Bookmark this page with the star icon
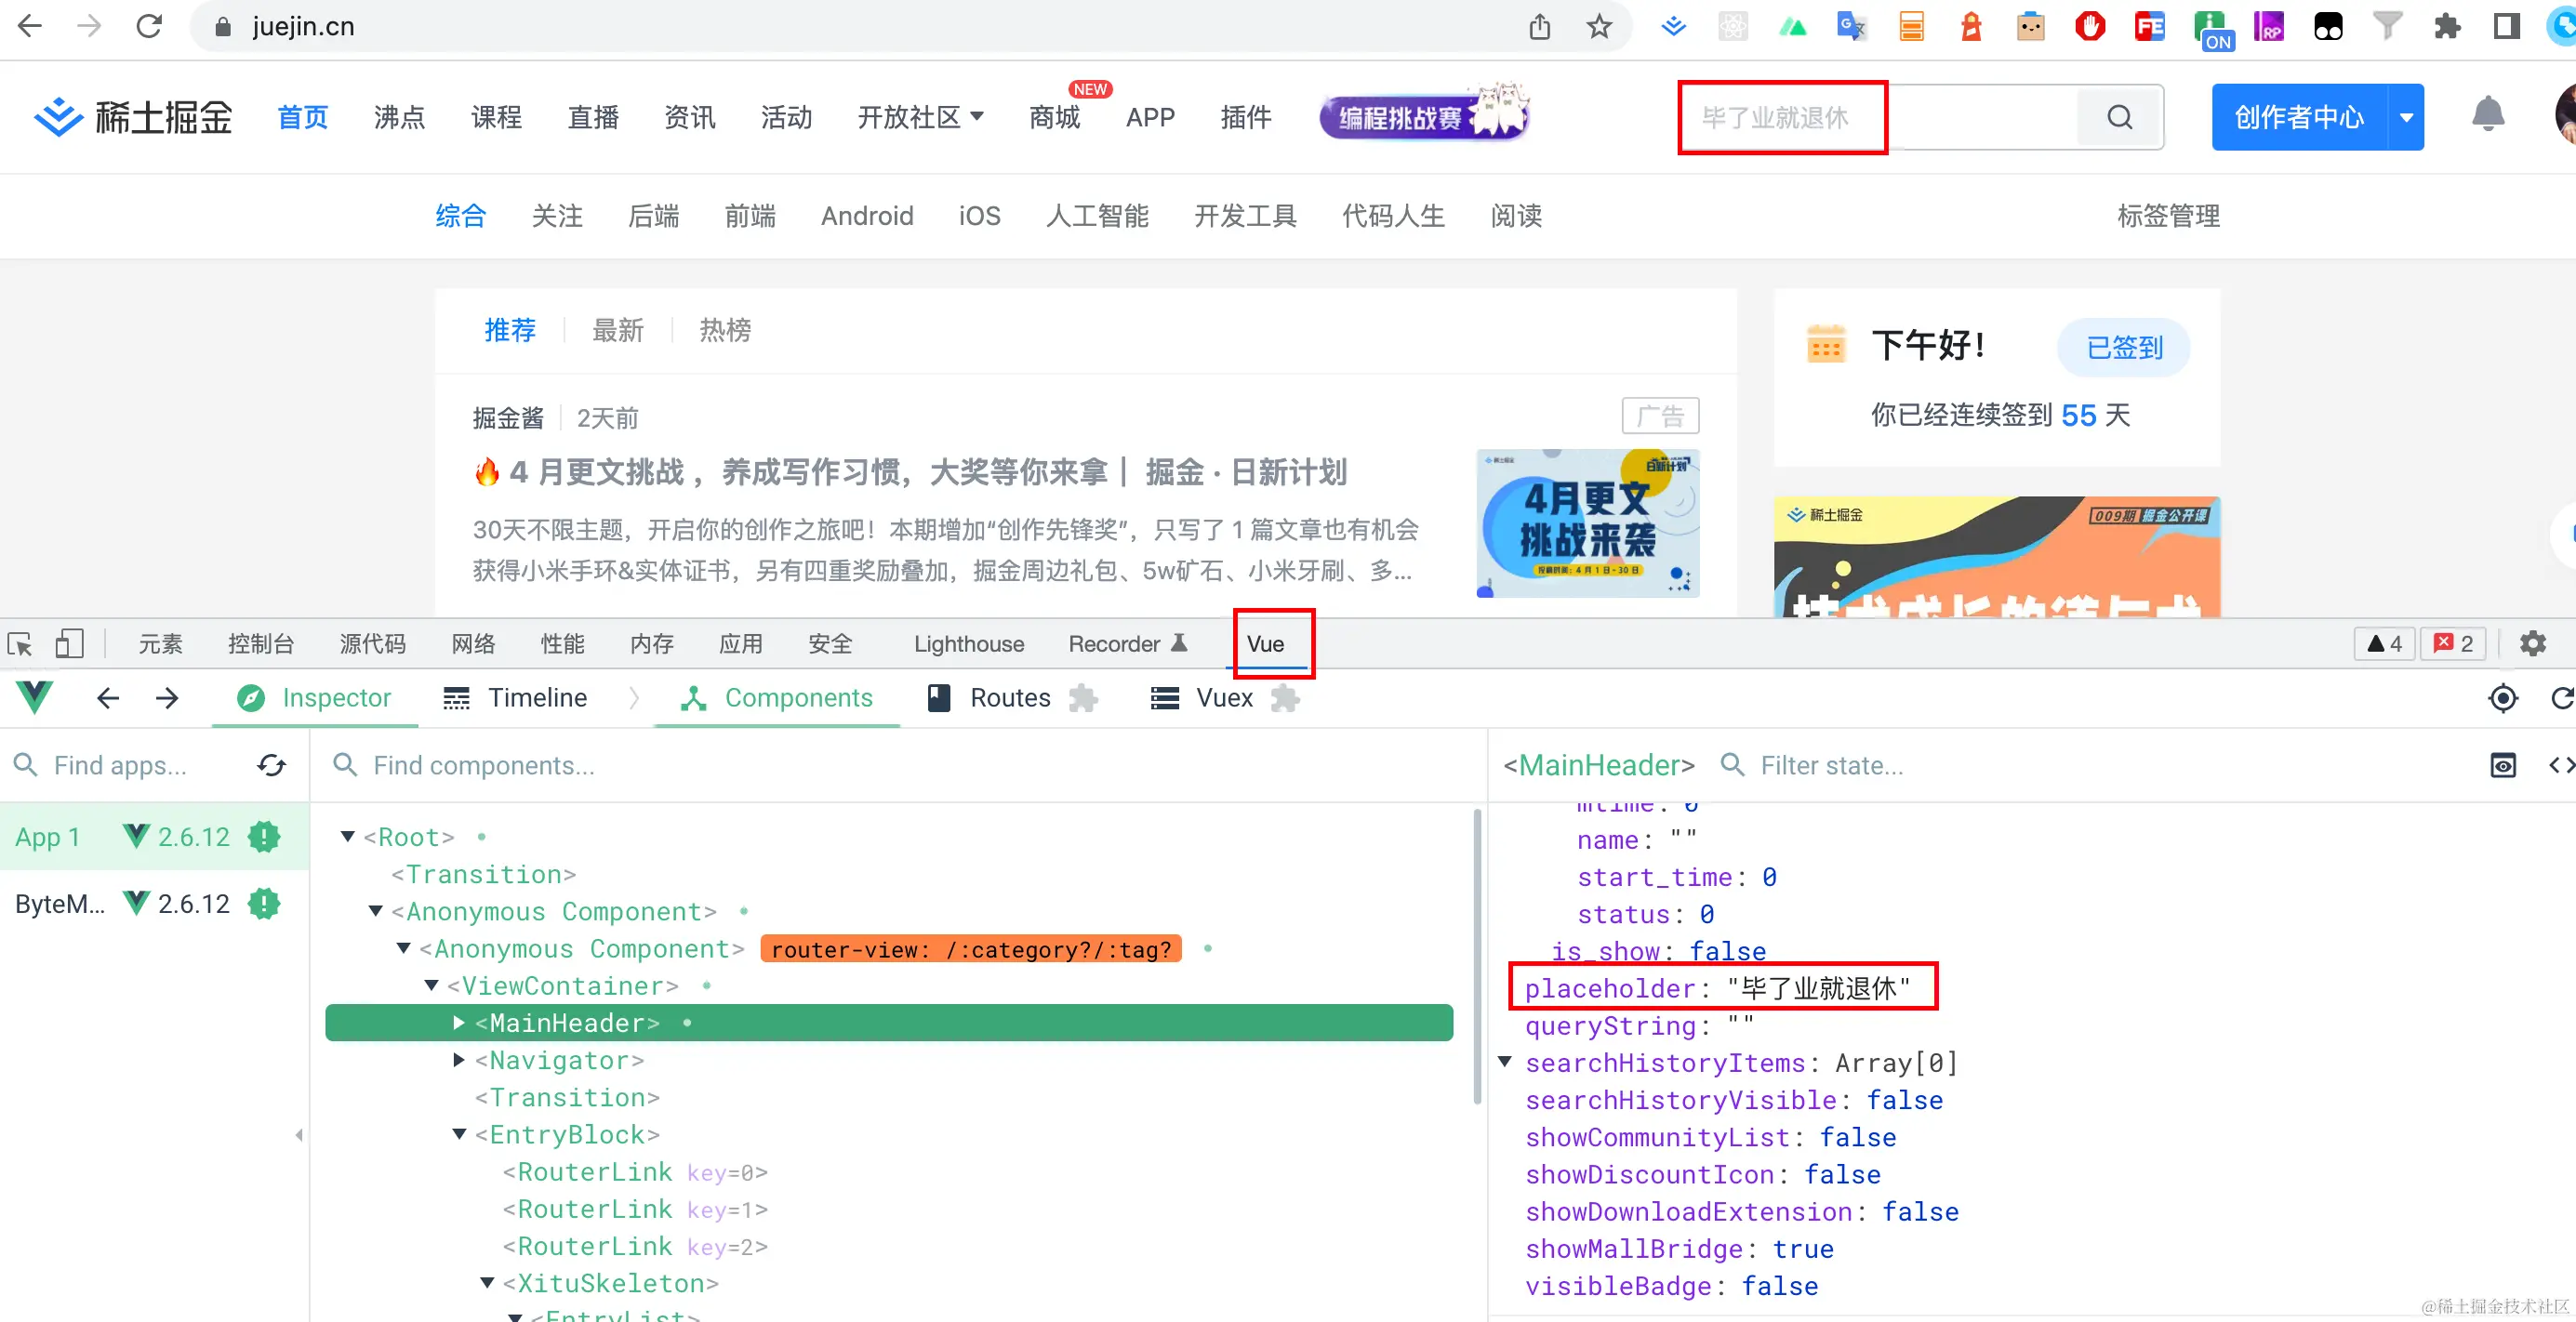 [x=1599, y=26]
